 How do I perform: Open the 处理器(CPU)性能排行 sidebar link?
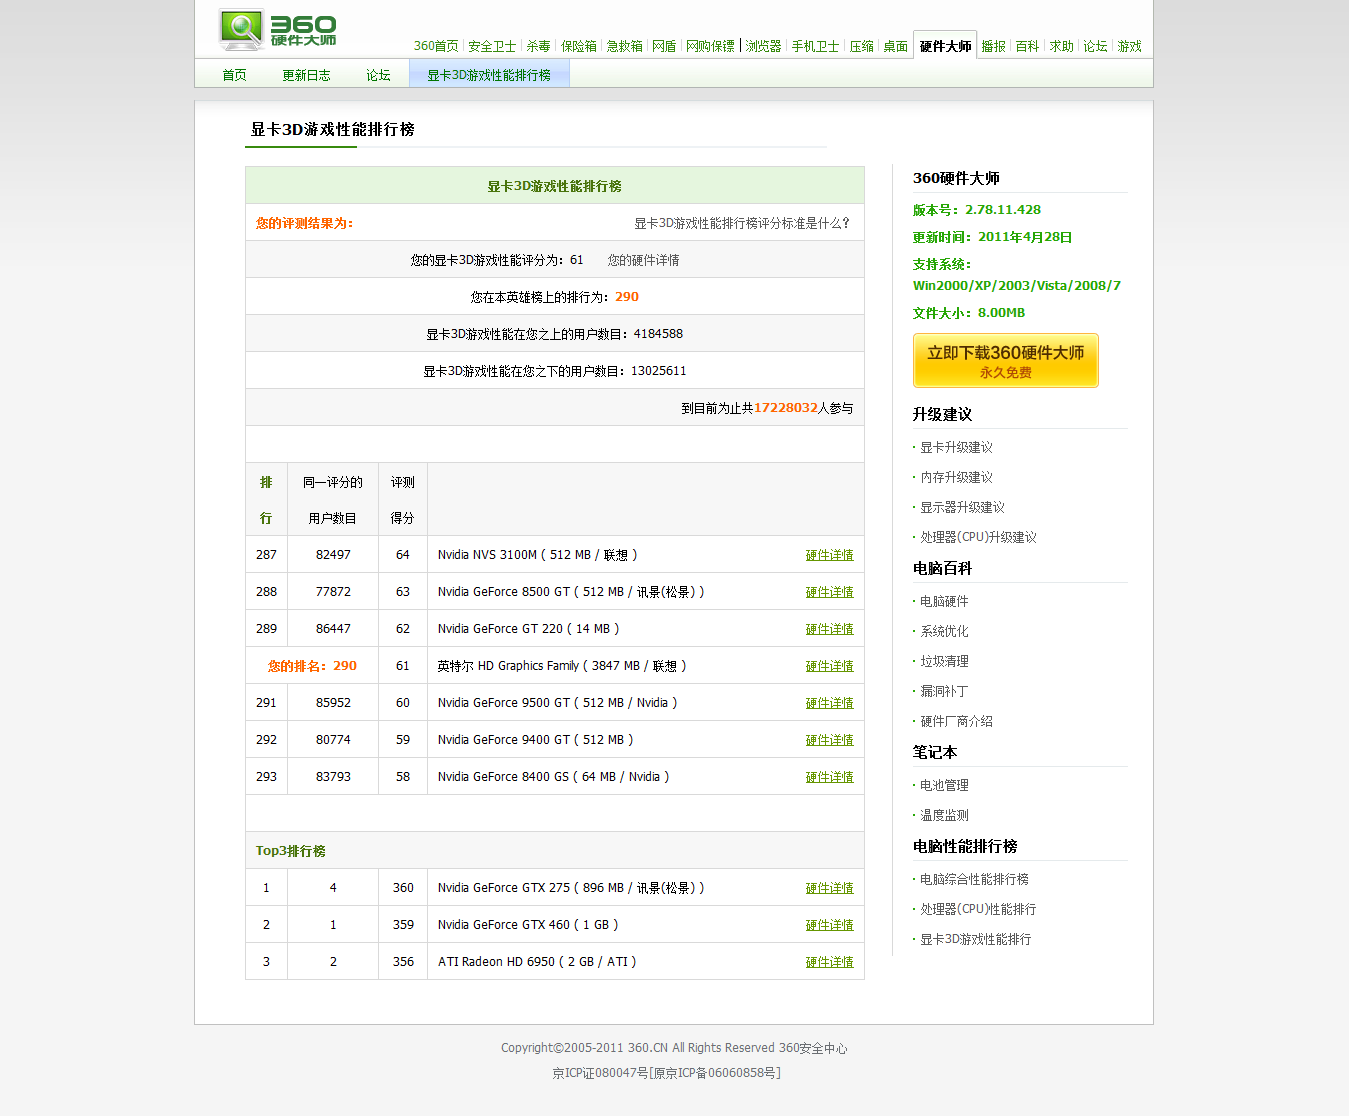tap(978, 909)
